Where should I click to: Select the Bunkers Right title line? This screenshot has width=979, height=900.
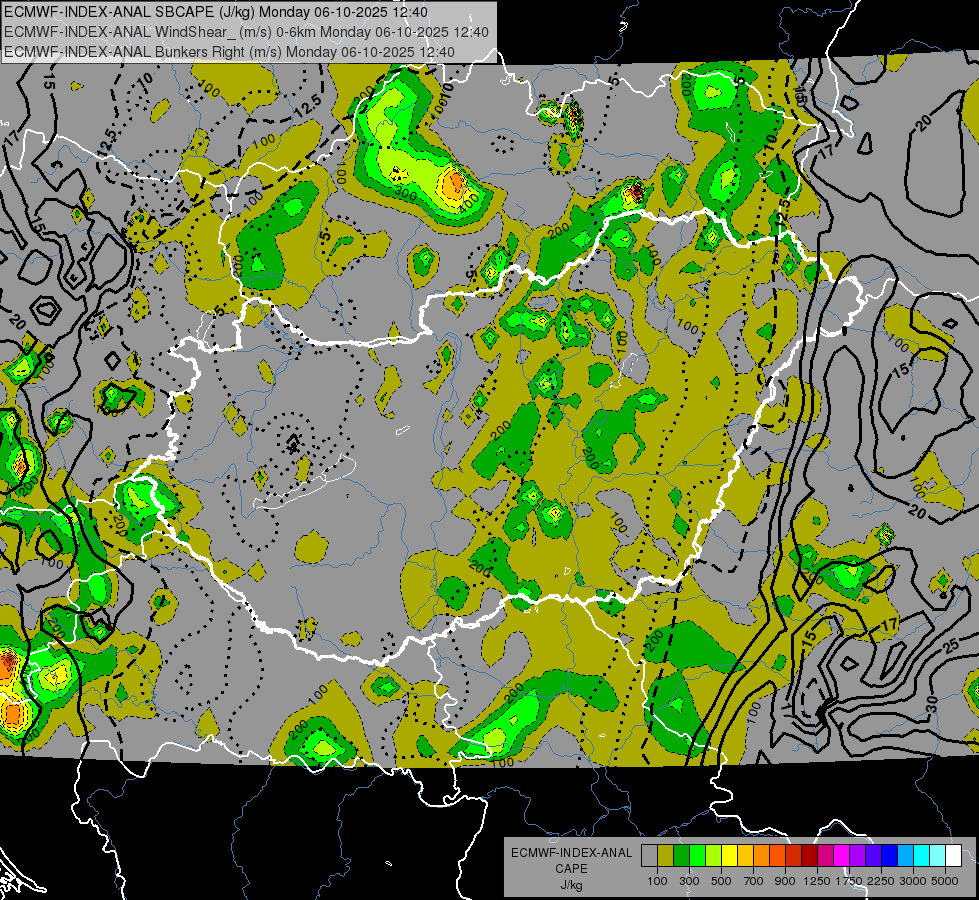229,52
